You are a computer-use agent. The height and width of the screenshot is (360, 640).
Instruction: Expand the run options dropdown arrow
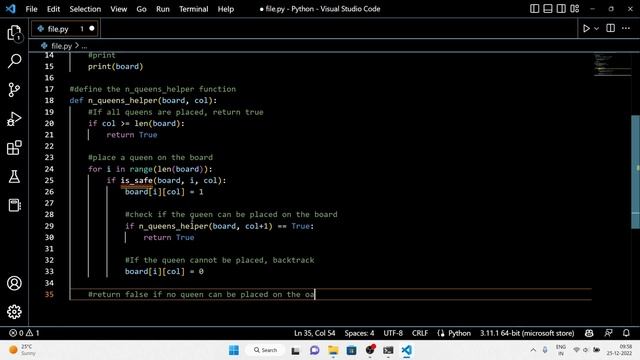tap(596, 29)
